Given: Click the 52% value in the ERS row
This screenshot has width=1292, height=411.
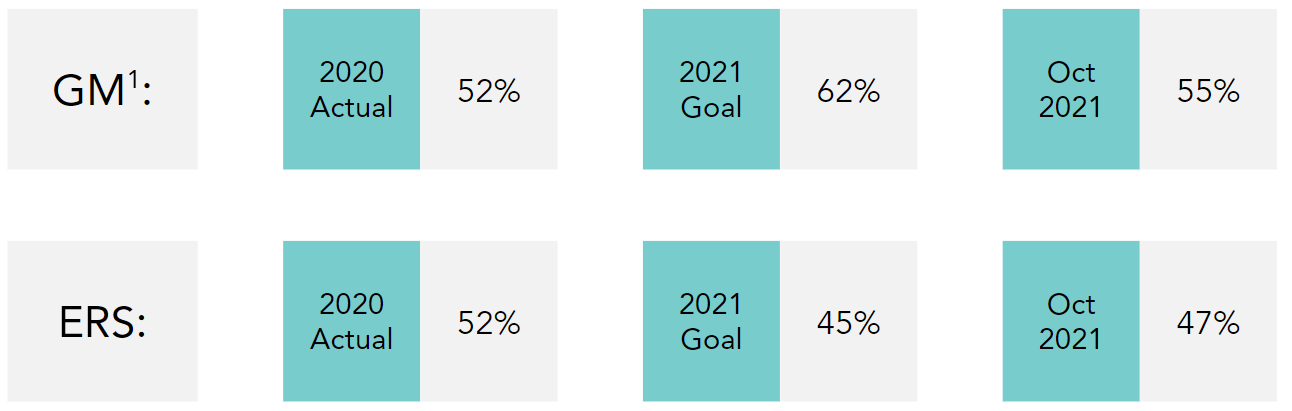Looking at the screenshot, I should point(489,323).
